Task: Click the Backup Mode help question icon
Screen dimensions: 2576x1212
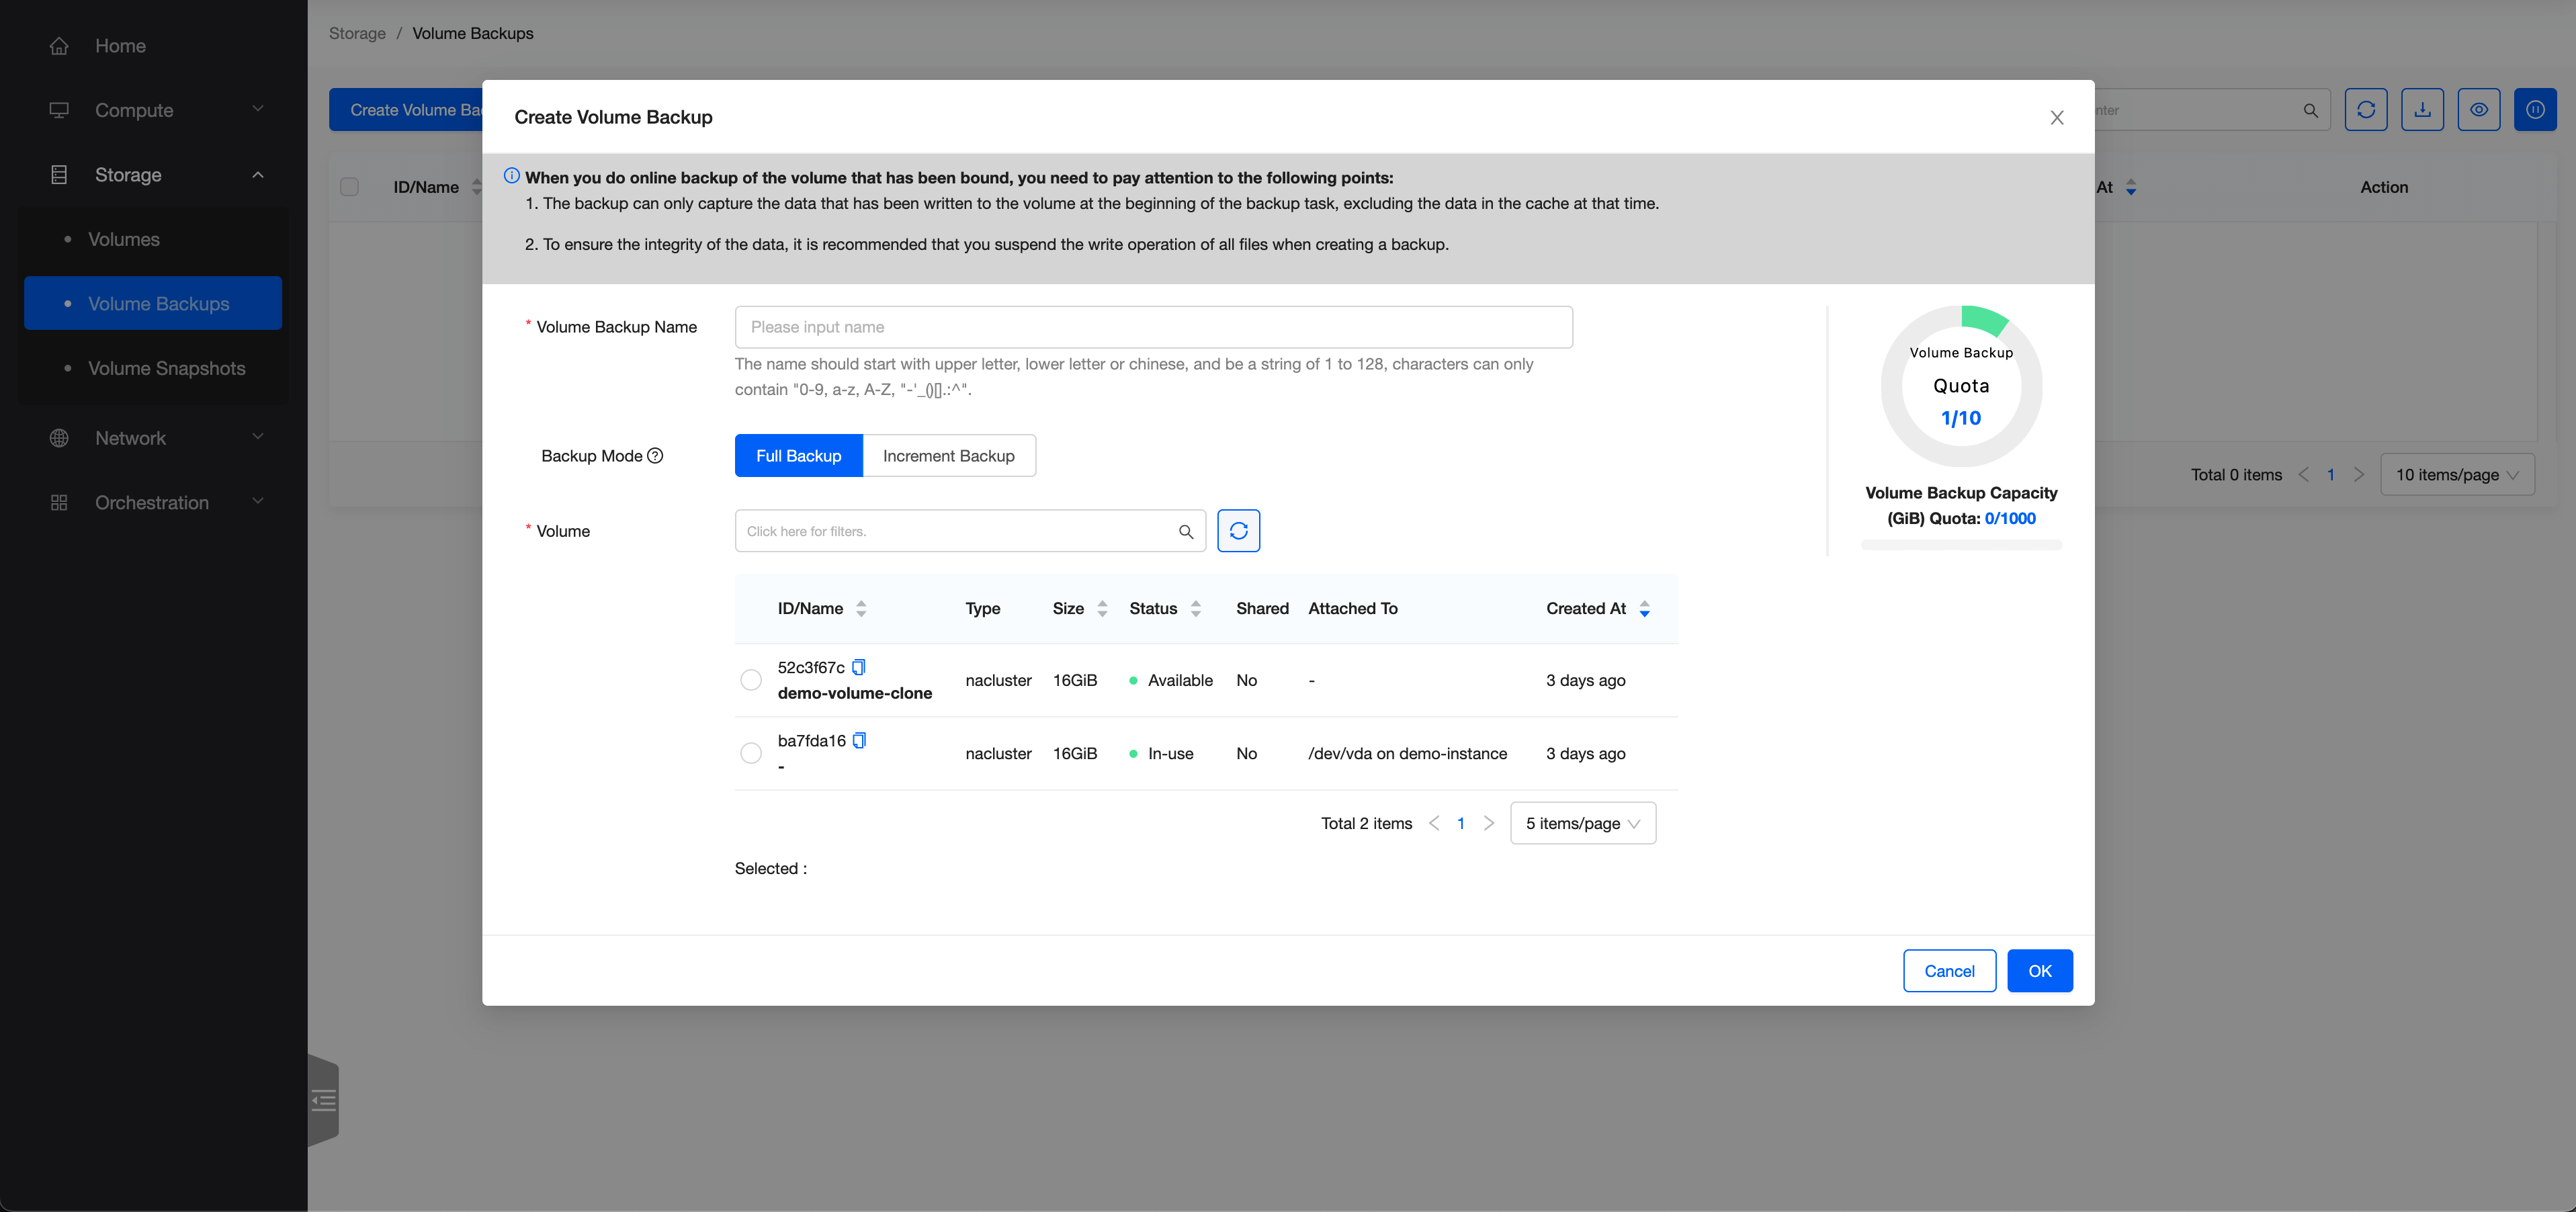Action: click(655, 456)
